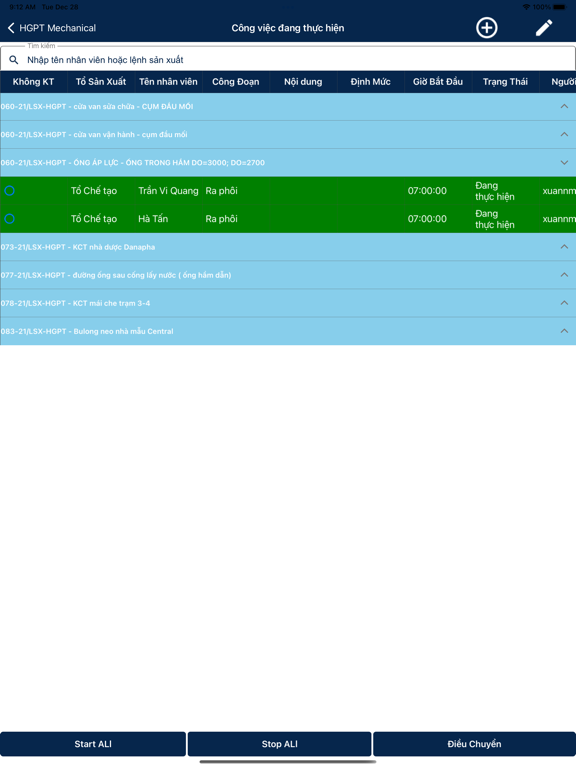Image resolution: width=576 pixels, height=768 pixels.
Task: Select radio button for Trần Vi Quang row
Action: pos(9,191)
